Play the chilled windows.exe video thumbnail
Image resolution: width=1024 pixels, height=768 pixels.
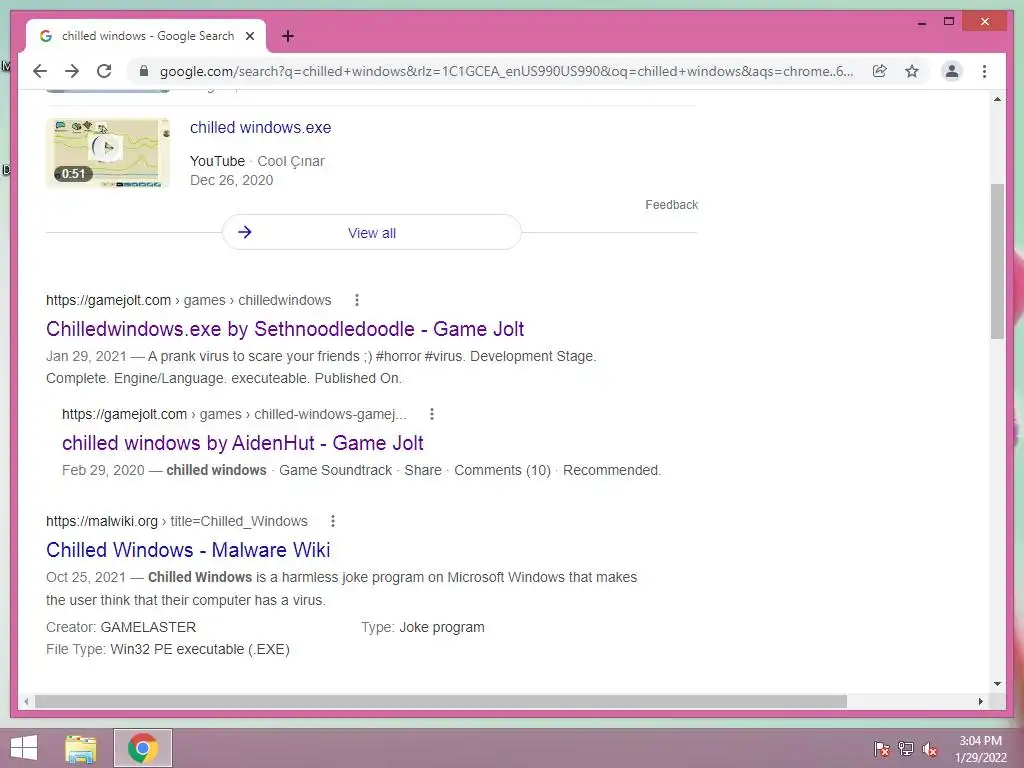[x=108, y=153]
